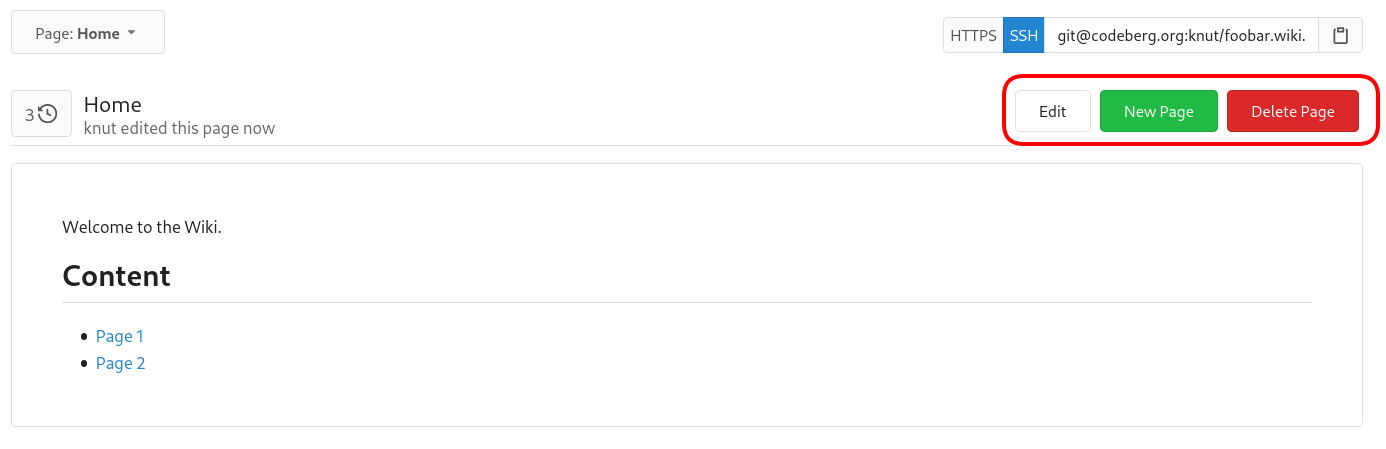Click the clock history icon
This screenshot has height=449, width=1386.
(48, 114)
